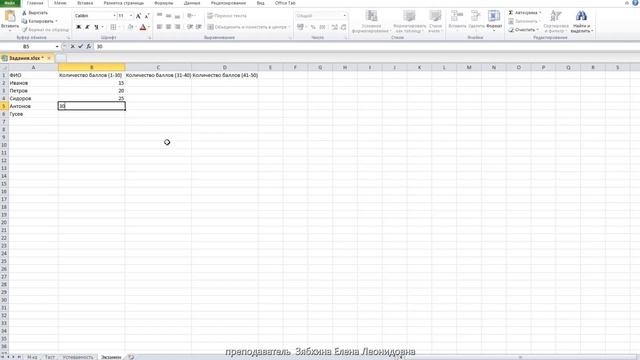Open the Office Tab ribbon tab
Image resolution: width=640 pixels, height=360 pixels.
(285, 3)
